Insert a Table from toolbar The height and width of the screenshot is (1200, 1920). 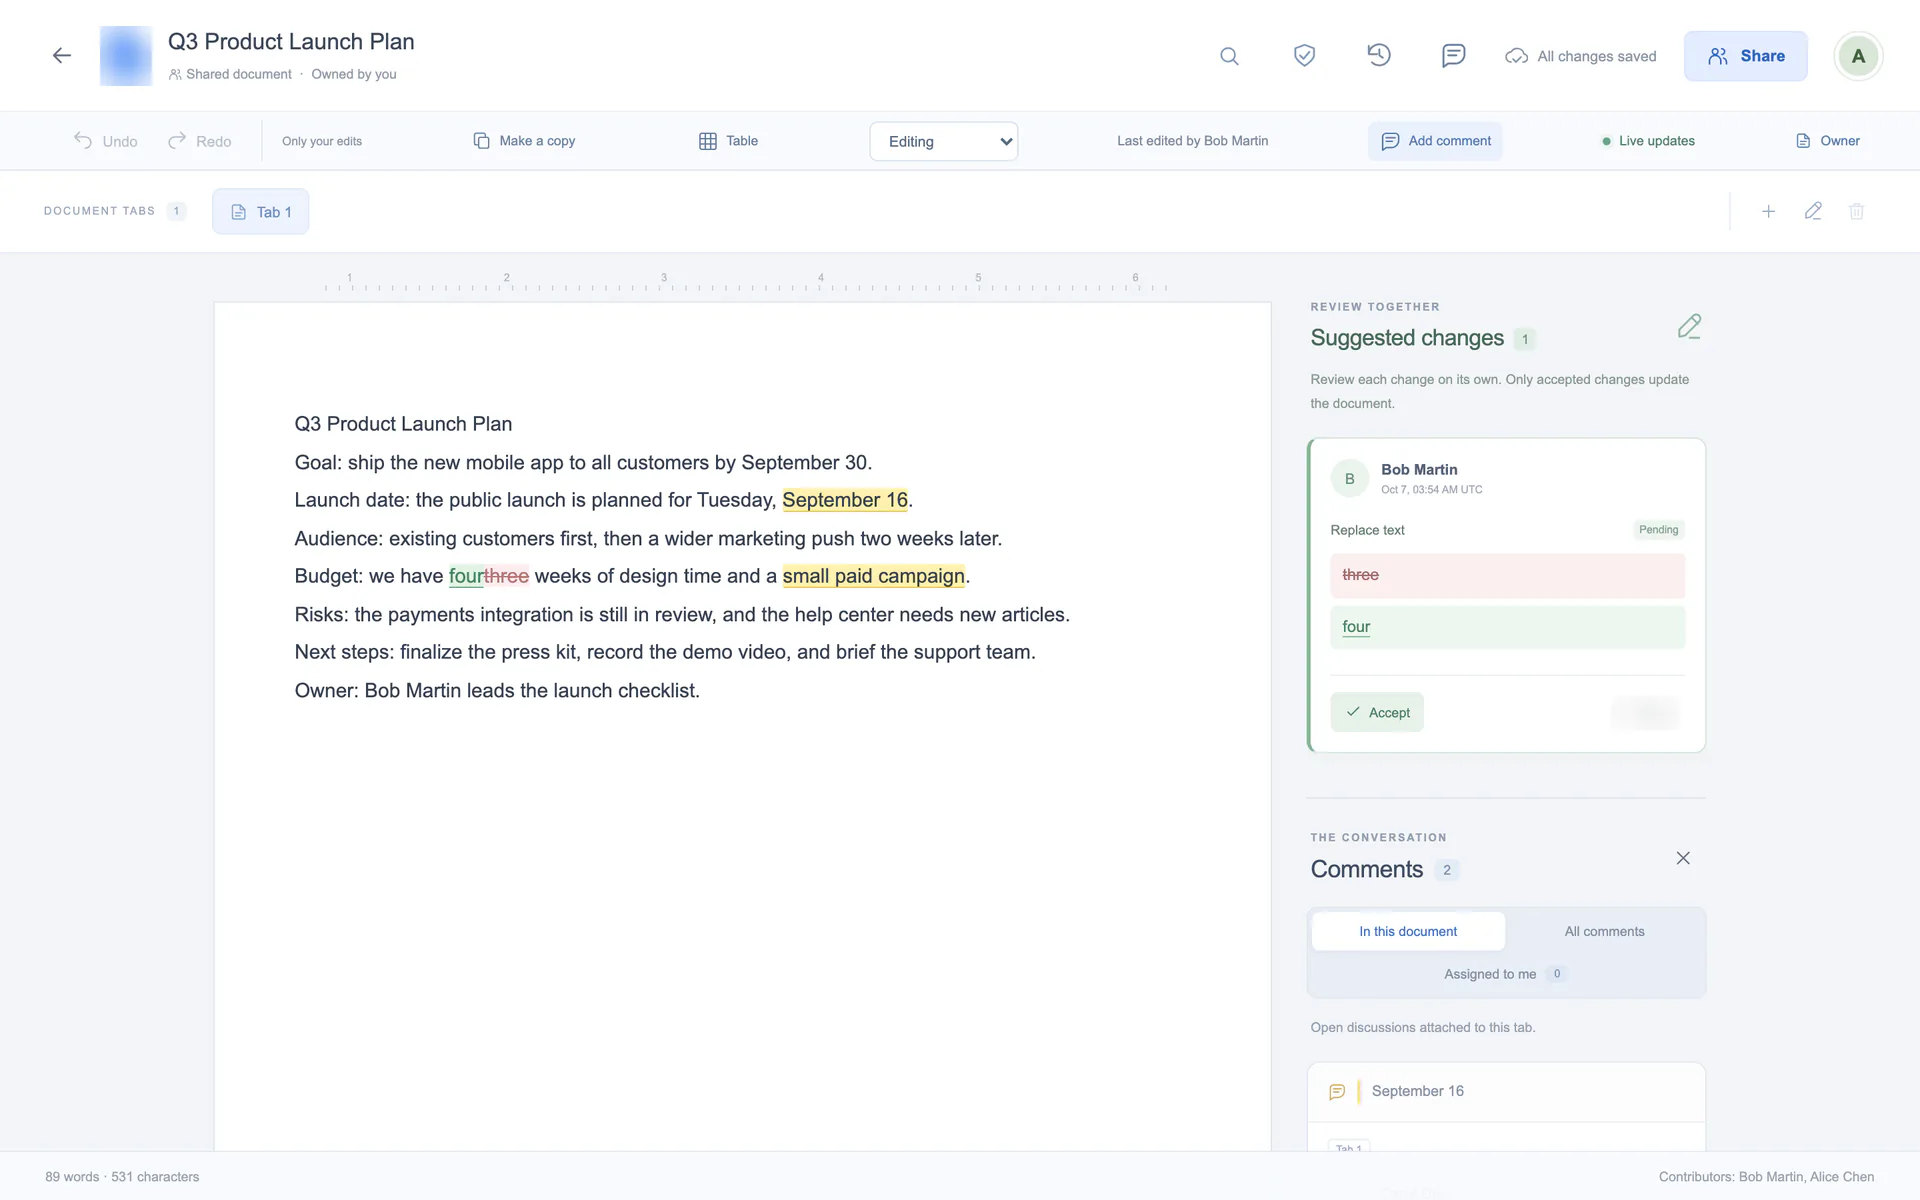(728, 141)
